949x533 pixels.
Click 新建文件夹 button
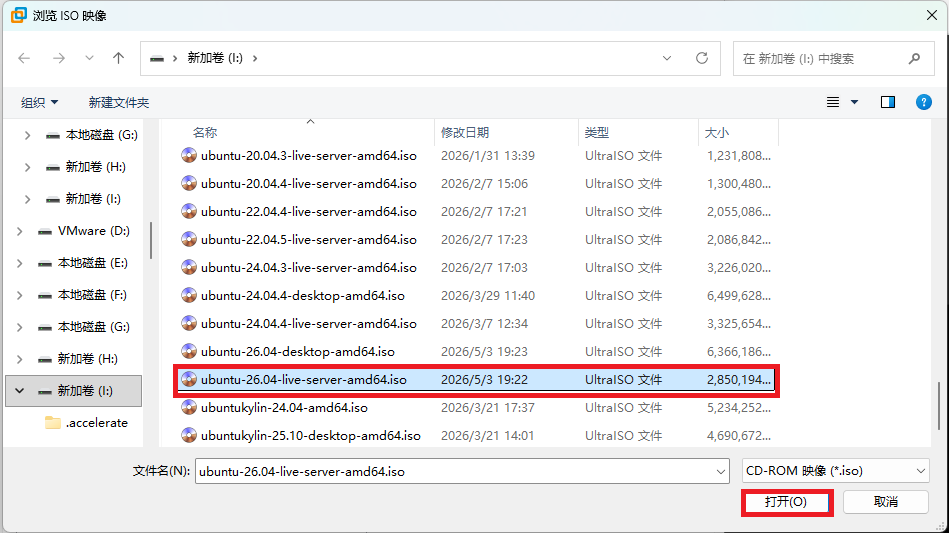pos(119,102)
